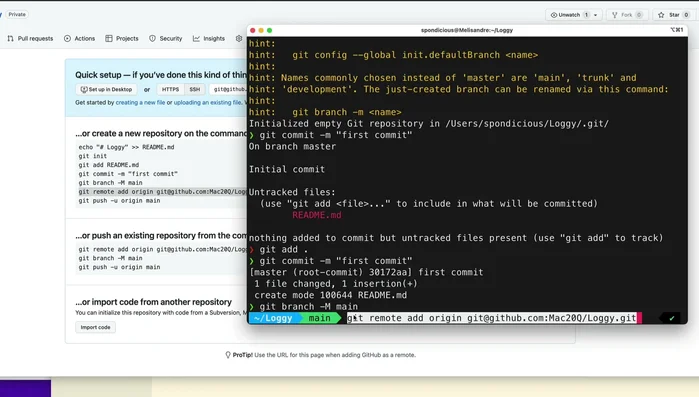The width and height of the screenshot is (699, 397).
Task: Select the HTTPS protocol option
Action: coord(170,90)
